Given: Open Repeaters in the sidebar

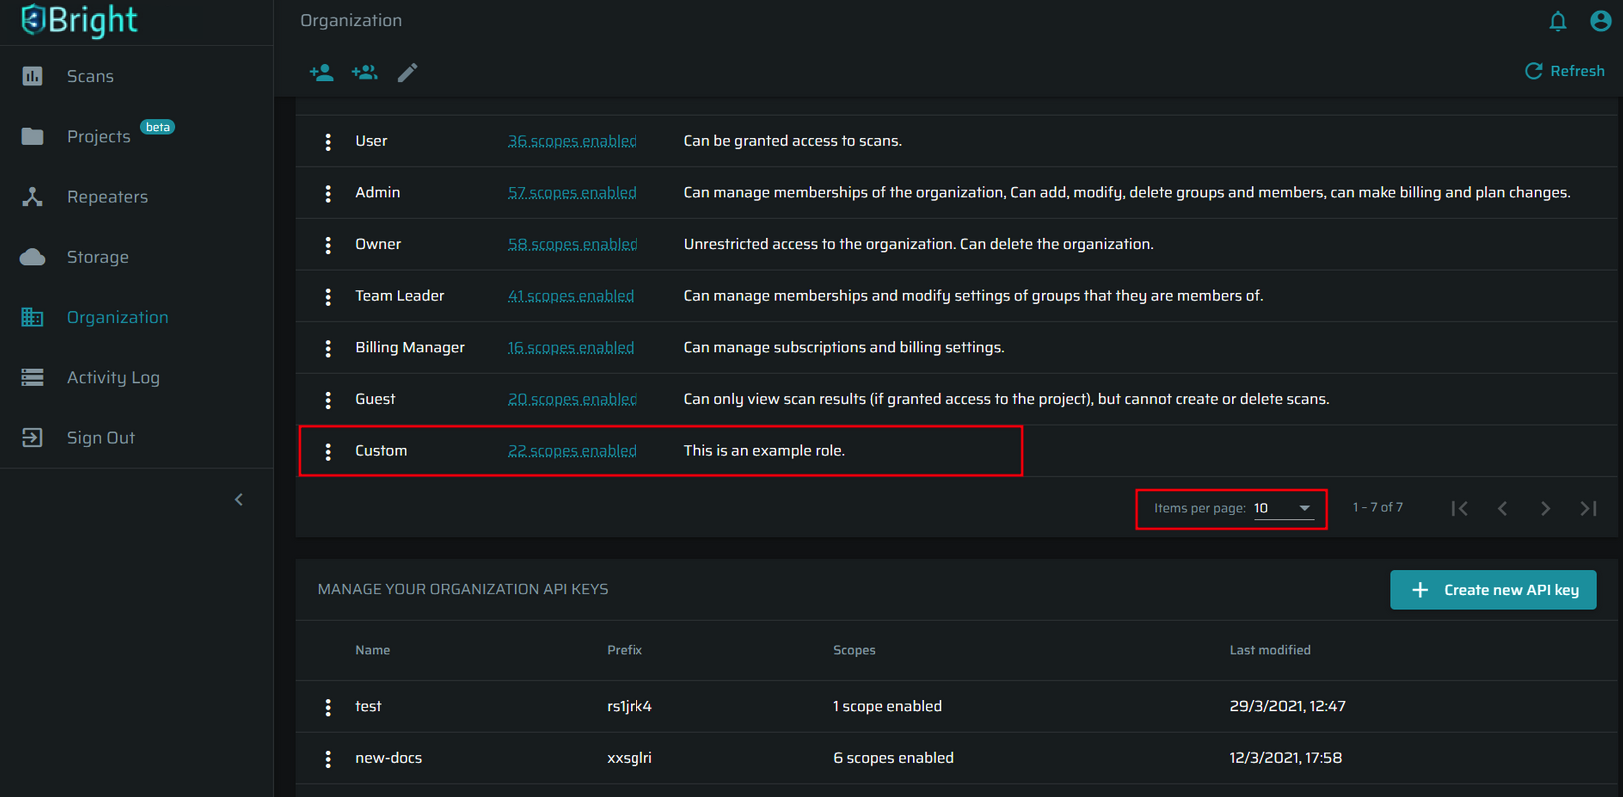Looking at the screenshot, I should [x=107, y=197].
